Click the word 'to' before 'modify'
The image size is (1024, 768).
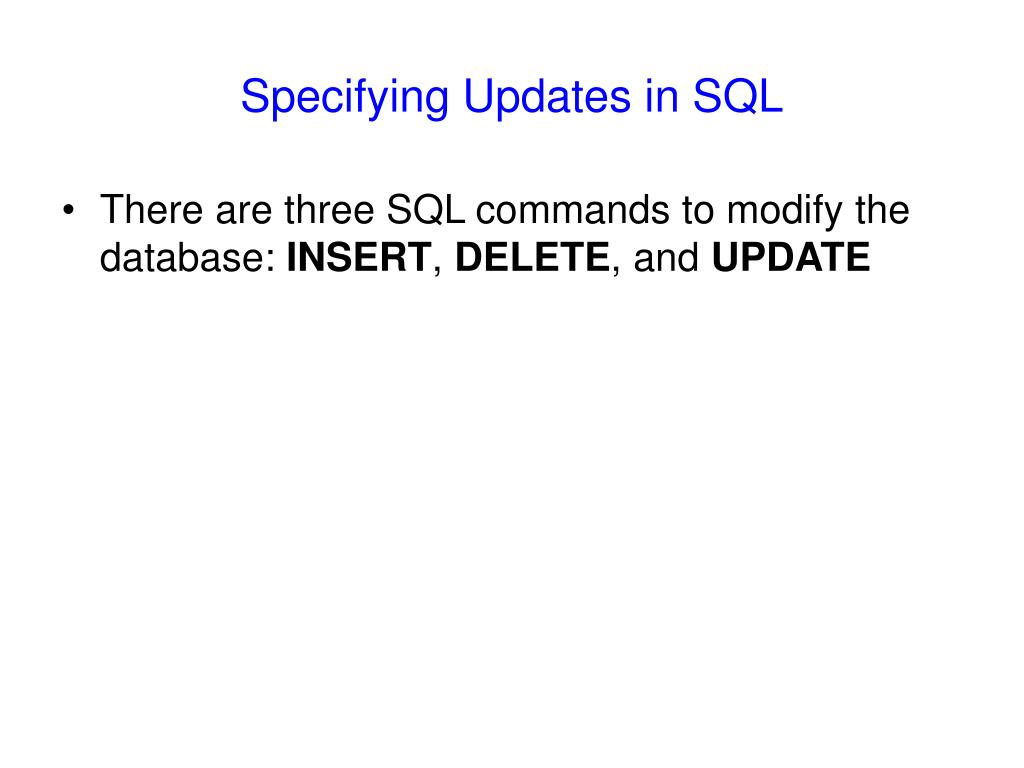pos(698,211)
